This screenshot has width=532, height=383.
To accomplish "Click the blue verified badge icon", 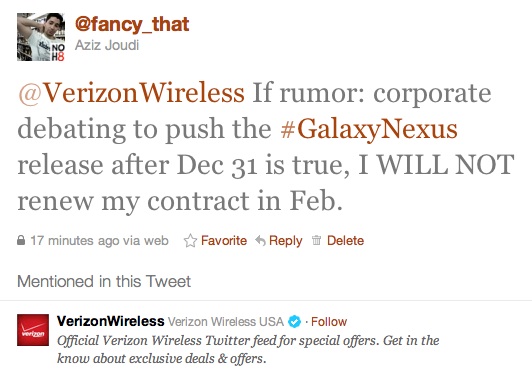I will point(294,321).
